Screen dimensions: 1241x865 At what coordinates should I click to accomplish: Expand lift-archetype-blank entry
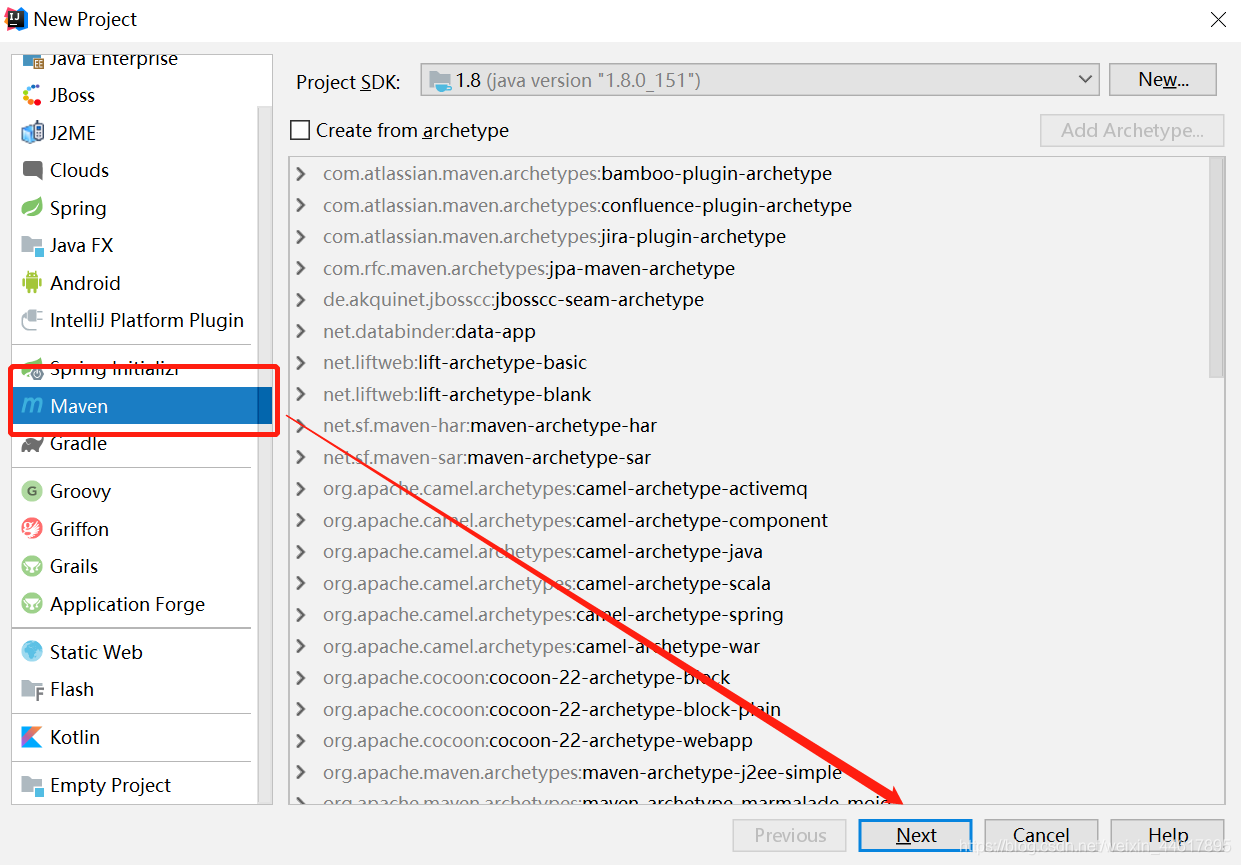coord(301,395)
